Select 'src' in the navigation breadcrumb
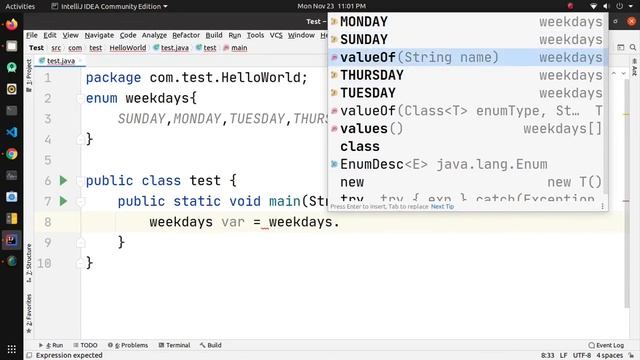 [56, 48]
